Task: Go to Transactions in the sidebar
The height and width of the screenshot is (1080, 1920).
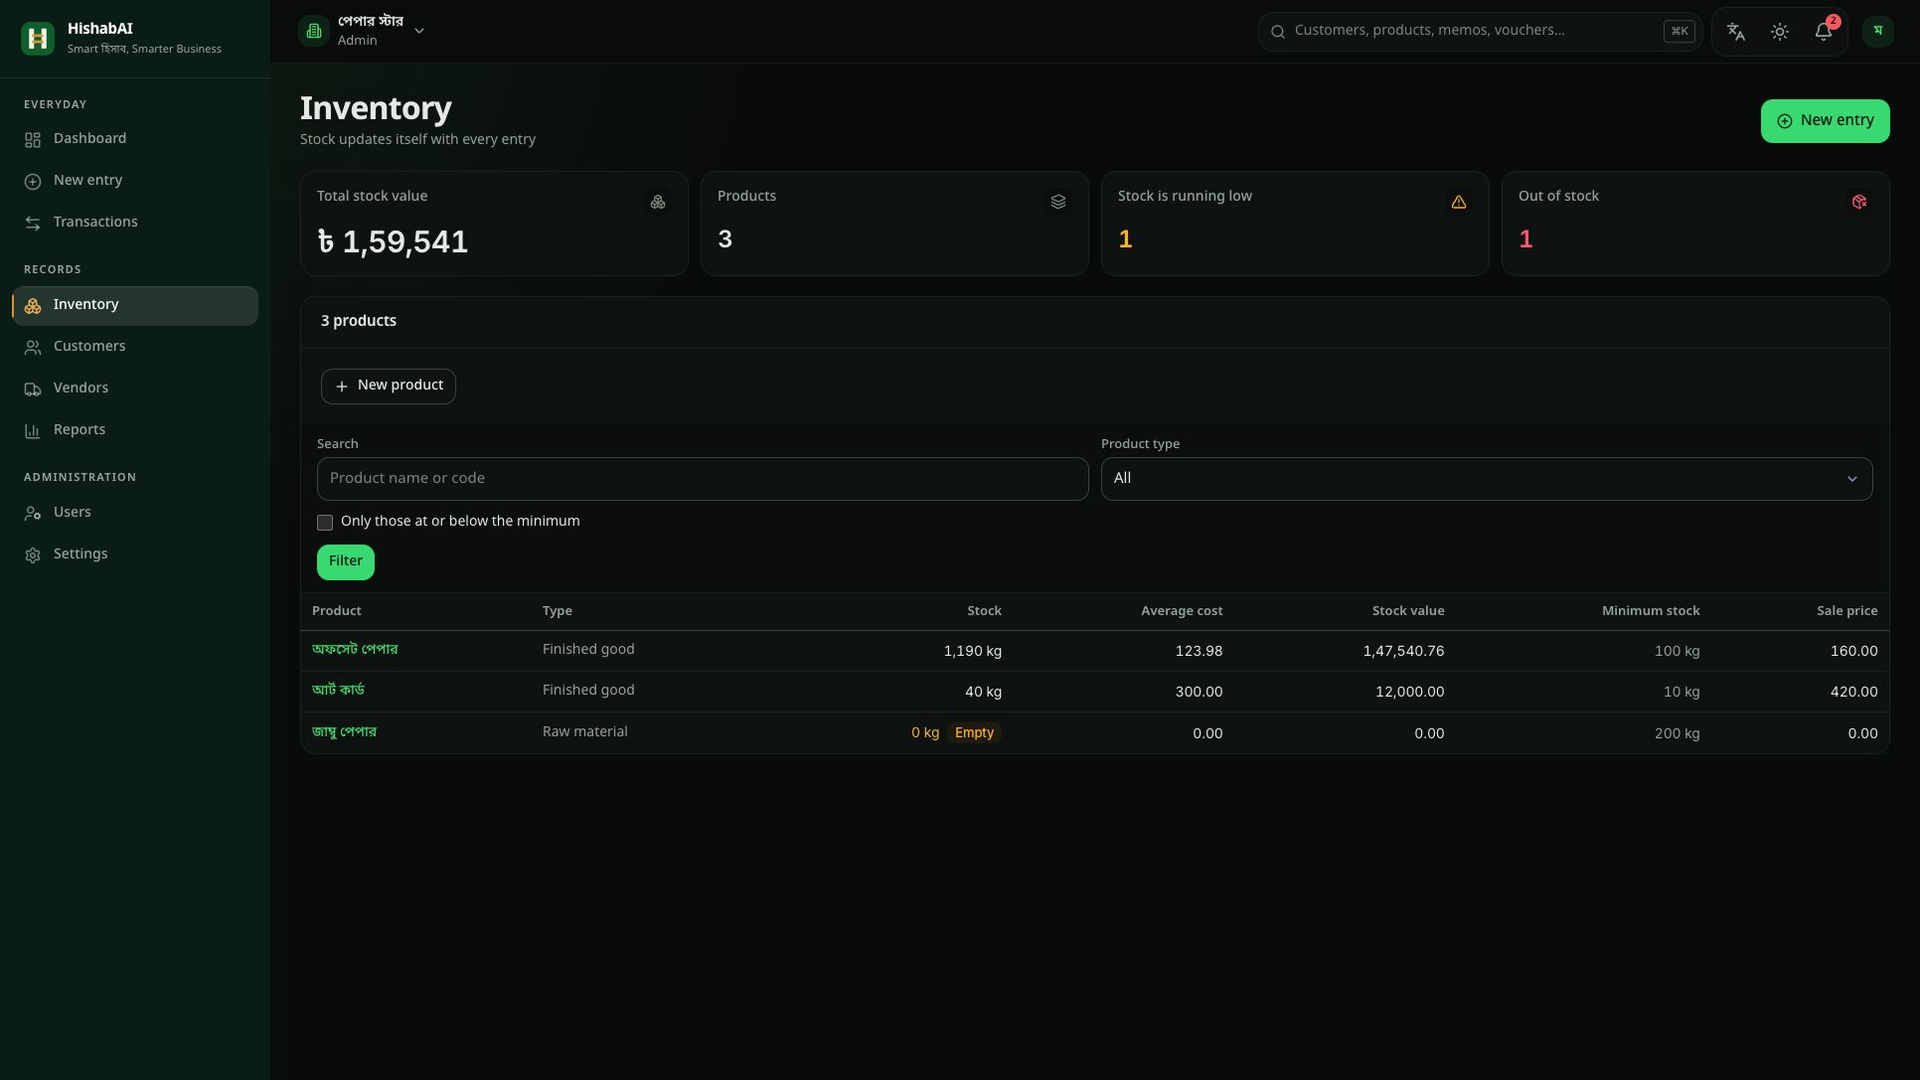Action: pyautogui.click(x=135, y=223)
